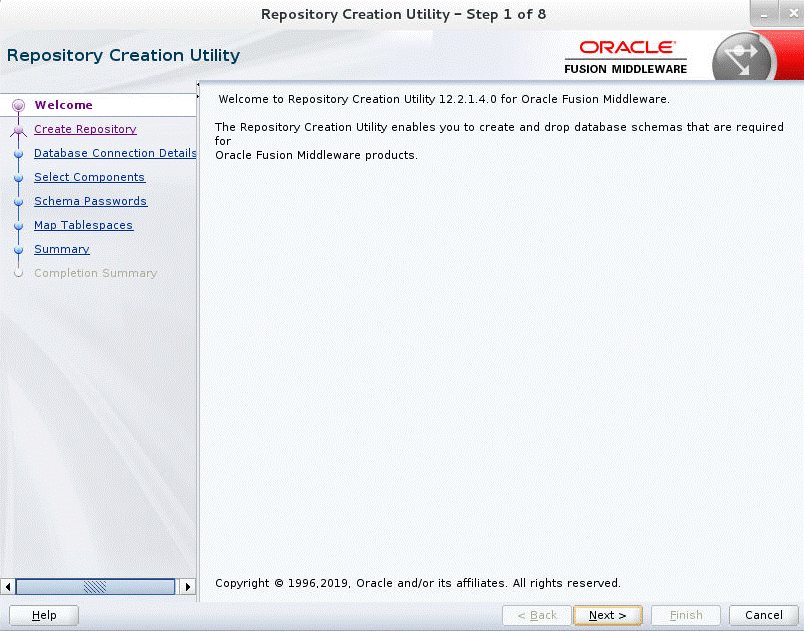Click the Schema Passwords step bullet
This screenshot has height=631, width=804.
point(18,202)
